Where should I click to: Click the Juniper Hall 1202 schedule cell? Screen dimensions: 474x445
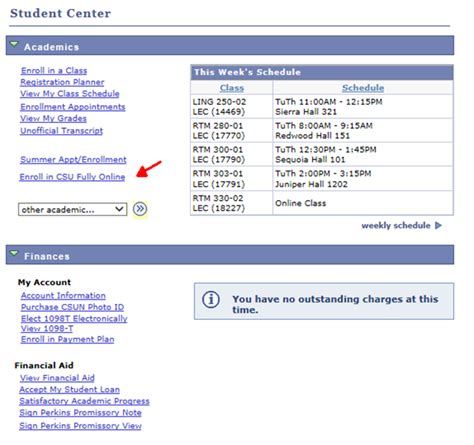[x=363, y=179]
